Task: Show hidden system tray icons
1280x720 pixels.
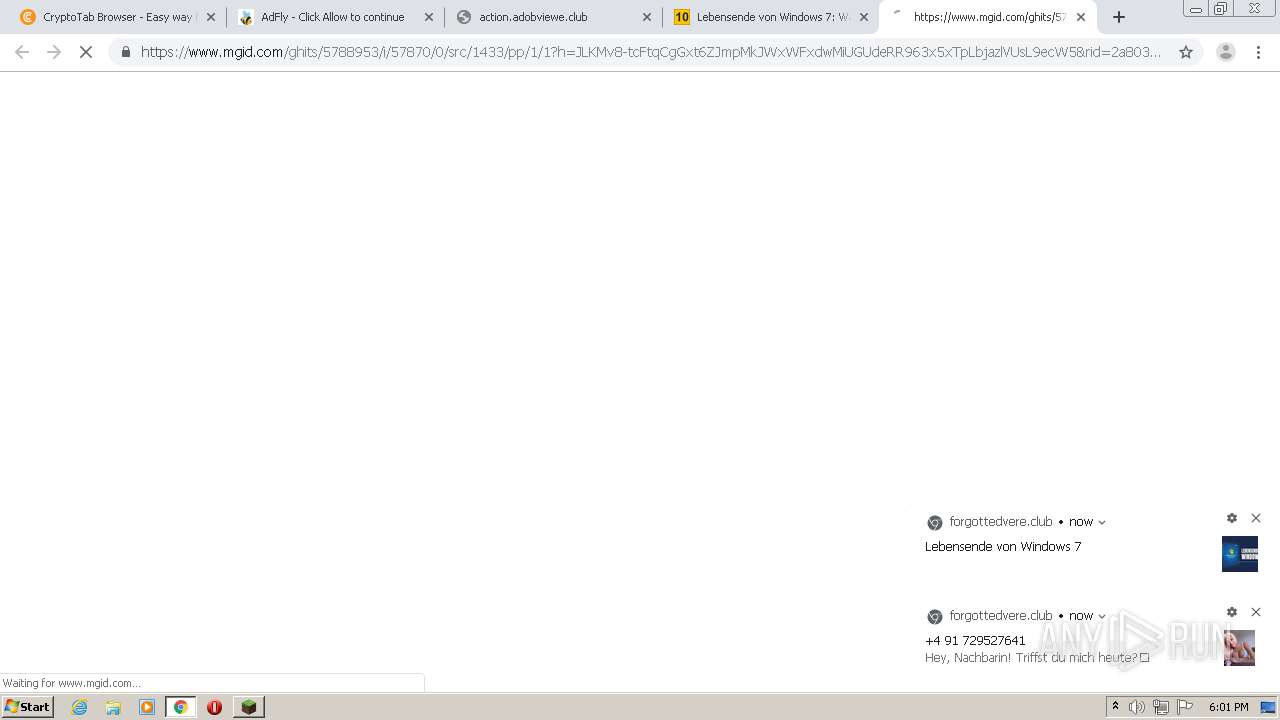Action: [x=1115, y=707]
